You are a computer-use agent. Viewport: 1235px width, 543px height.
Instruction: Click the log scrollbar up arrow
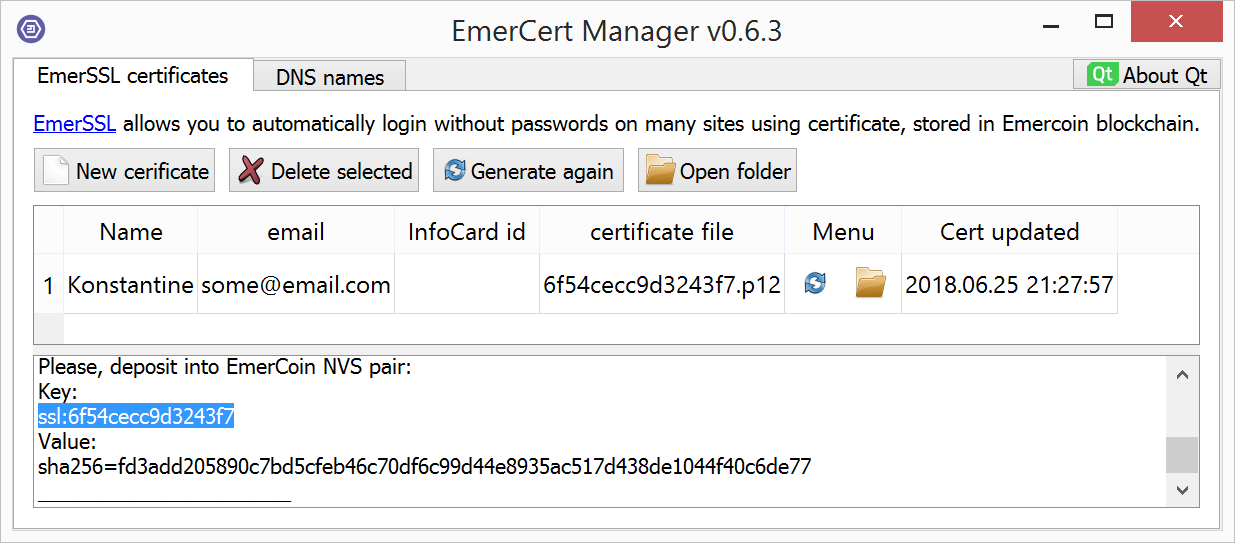tap(1183, 375)
